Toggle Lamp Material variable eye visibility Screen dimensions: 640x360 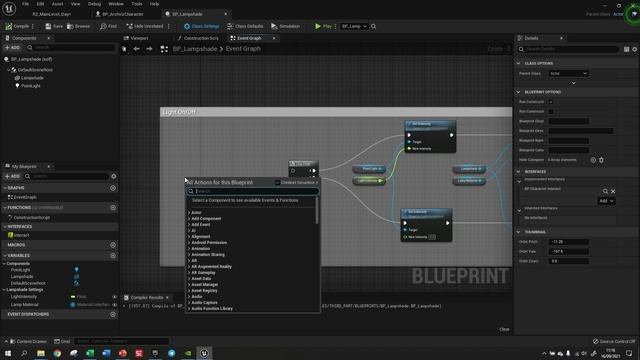(114, 304)
